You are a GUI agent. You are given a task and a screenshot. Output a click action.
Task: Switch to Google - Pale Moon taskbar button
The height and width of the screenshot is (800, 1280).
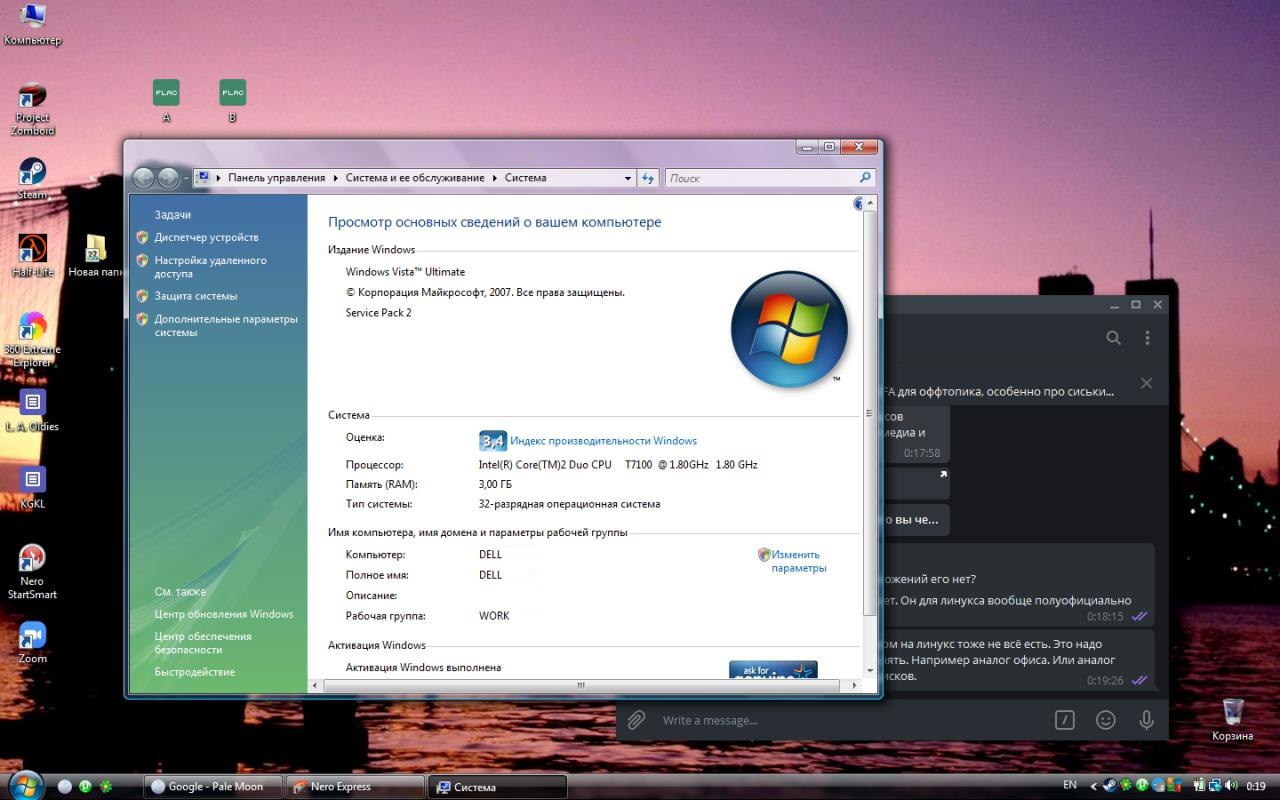coord(214,787)
